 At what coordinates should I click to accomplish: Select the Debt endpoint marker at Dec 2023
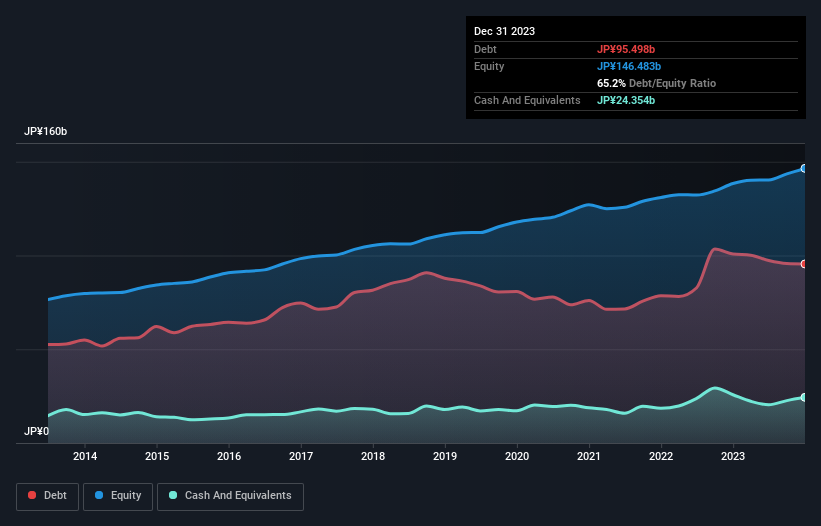point(804,264)
